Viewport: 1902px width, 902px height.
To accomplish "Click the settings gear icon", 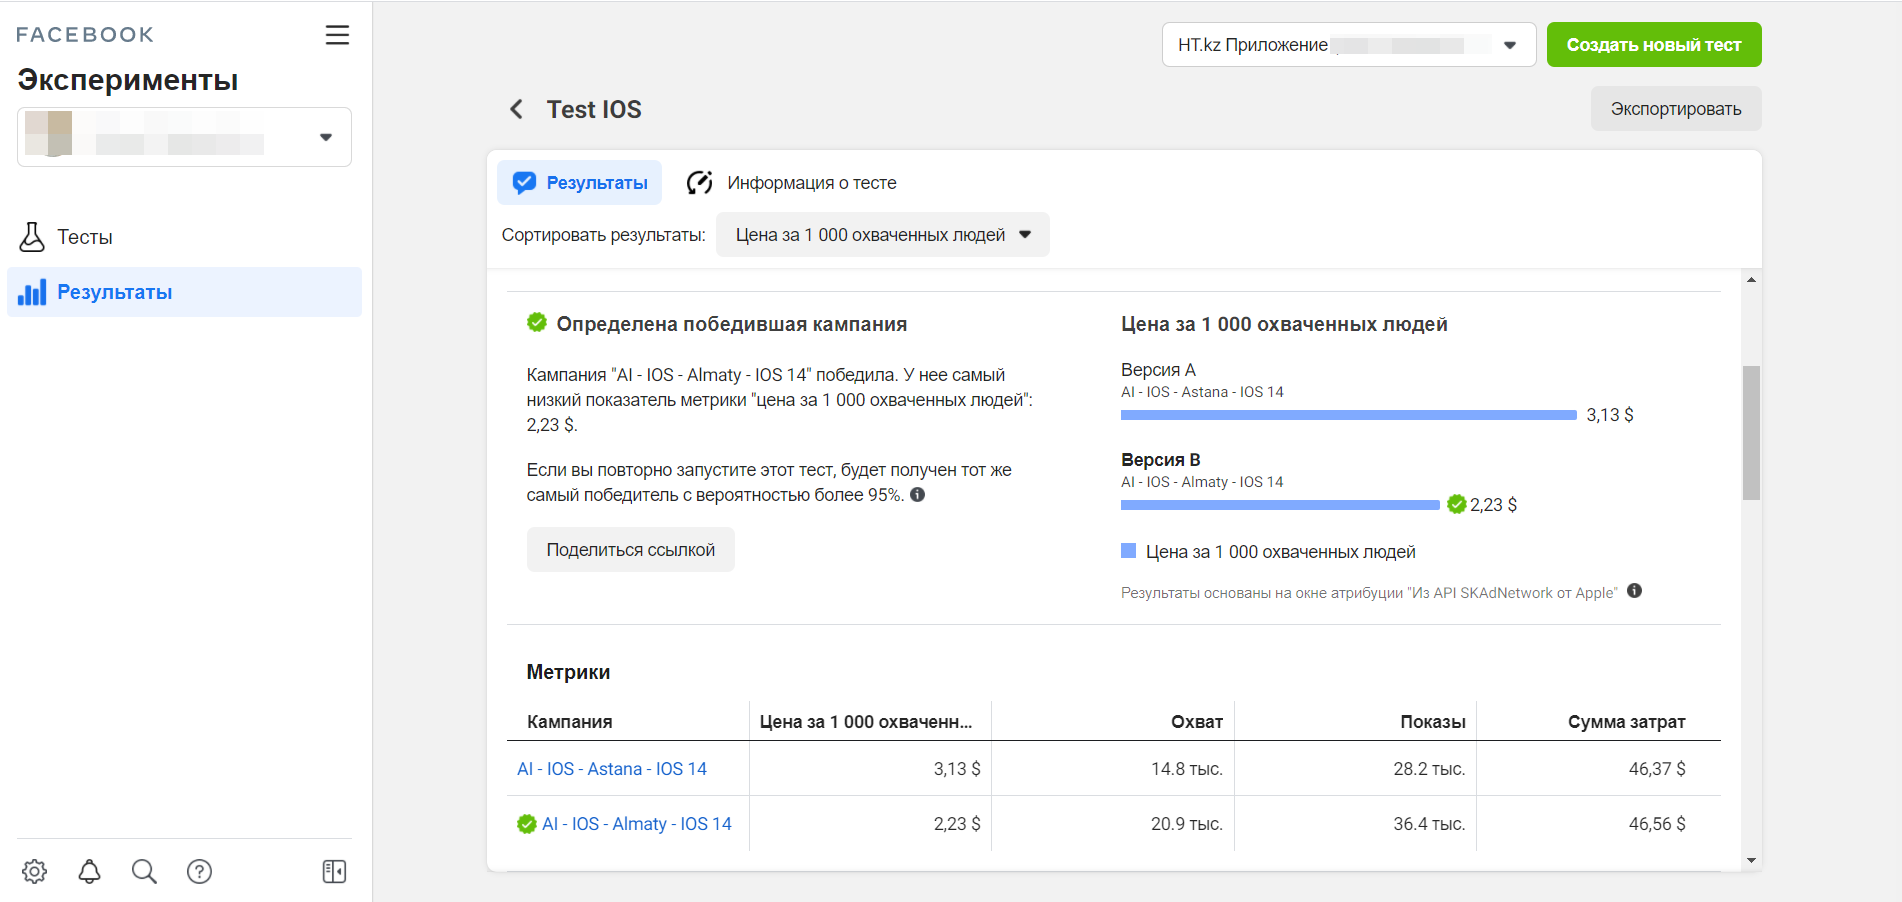I will 35,871.
